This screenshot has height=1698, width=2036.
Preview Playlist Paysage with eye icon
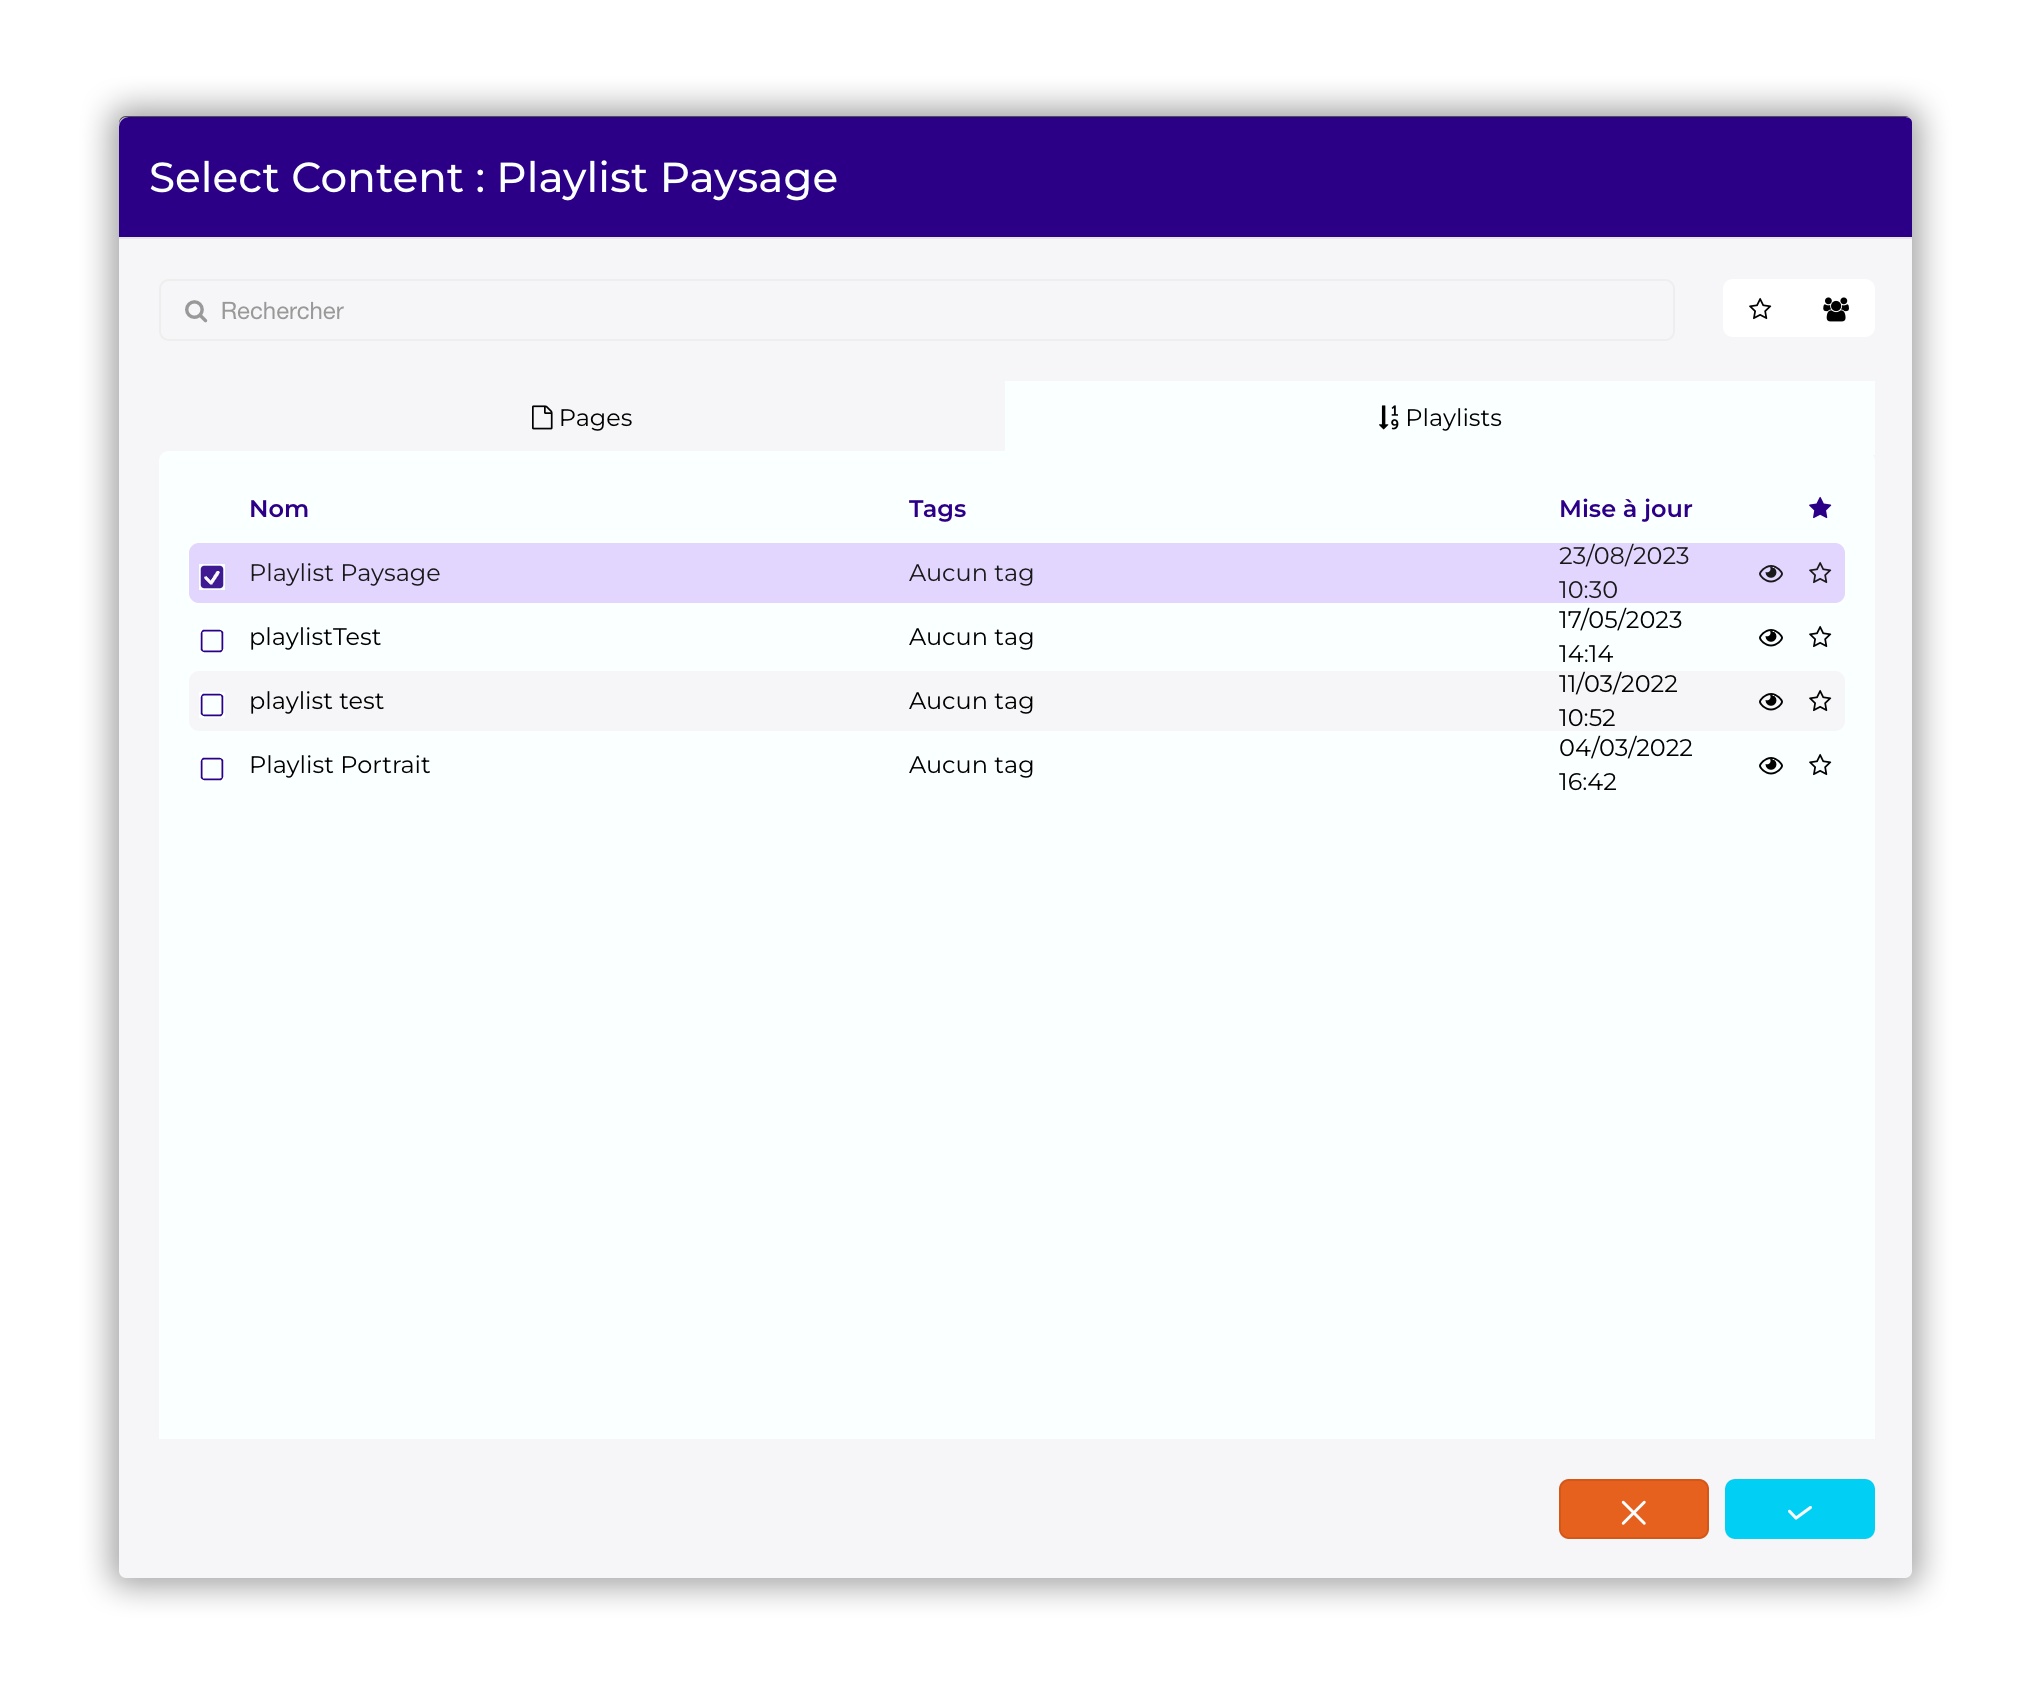tap(1770, 573)
